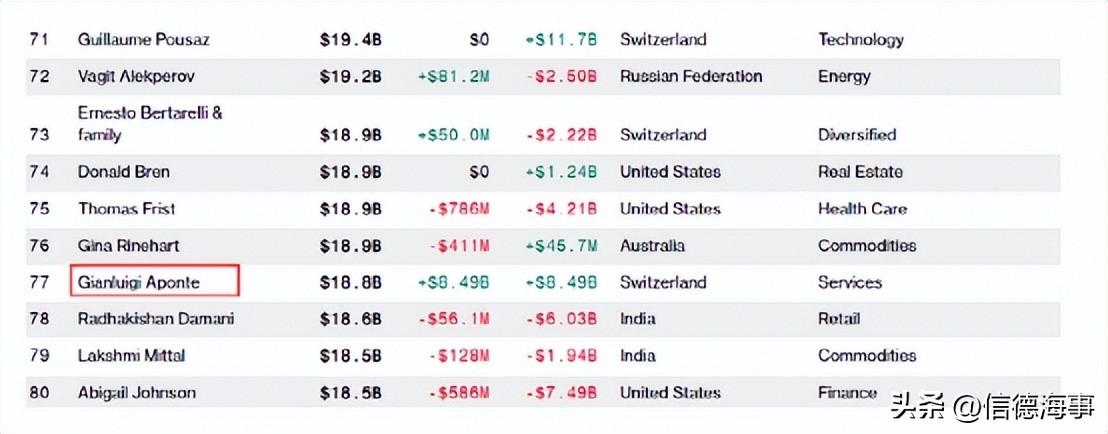
Task: Select Ernesto Bertarelli & family entry
Action: [x=150, y=123]
